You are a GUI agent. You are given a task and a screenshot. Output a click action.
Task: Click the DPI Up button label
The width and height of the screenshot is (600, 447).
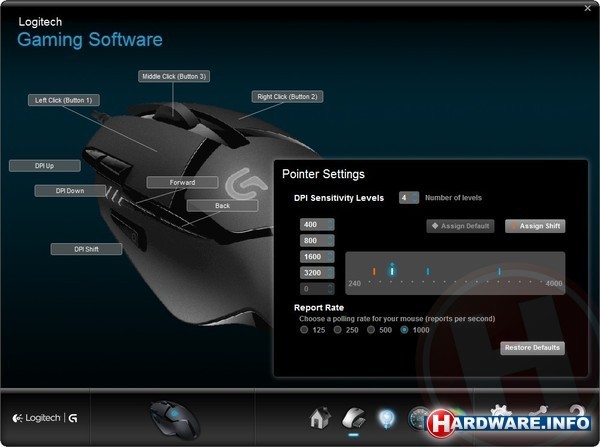pyautogui.click(x=44, y=166)
